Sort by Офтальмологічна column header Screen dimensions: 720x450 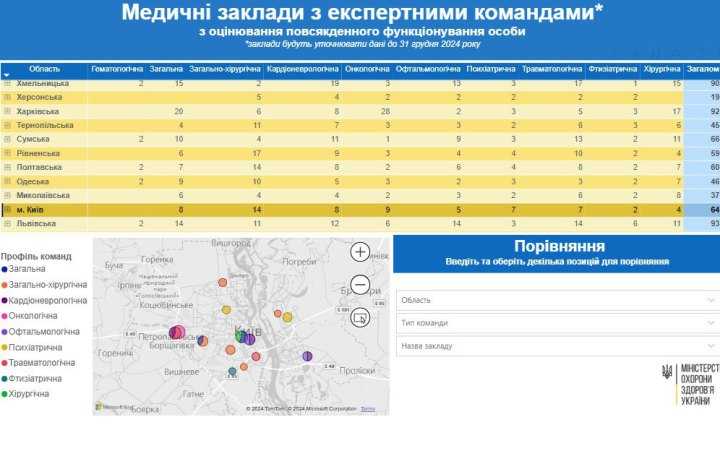[428, 69]
